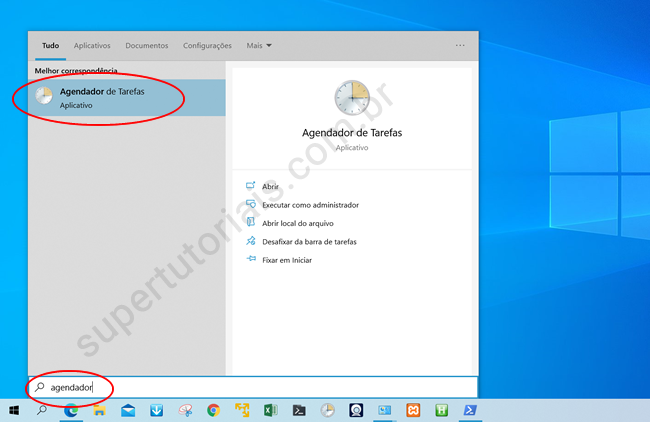Select Executar como administrador

[x=309, y=205]
